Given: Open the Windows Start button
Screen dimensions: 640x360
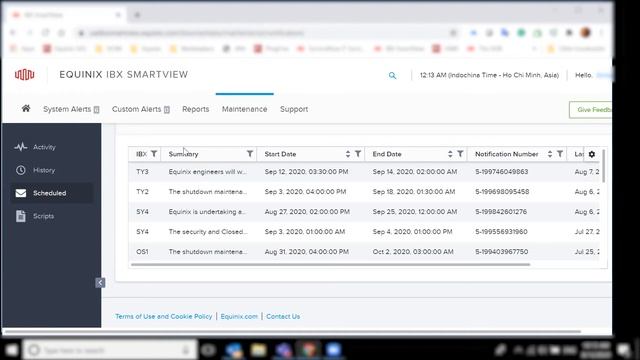Looking at the screenshot, I should click(x=11, y=350).
